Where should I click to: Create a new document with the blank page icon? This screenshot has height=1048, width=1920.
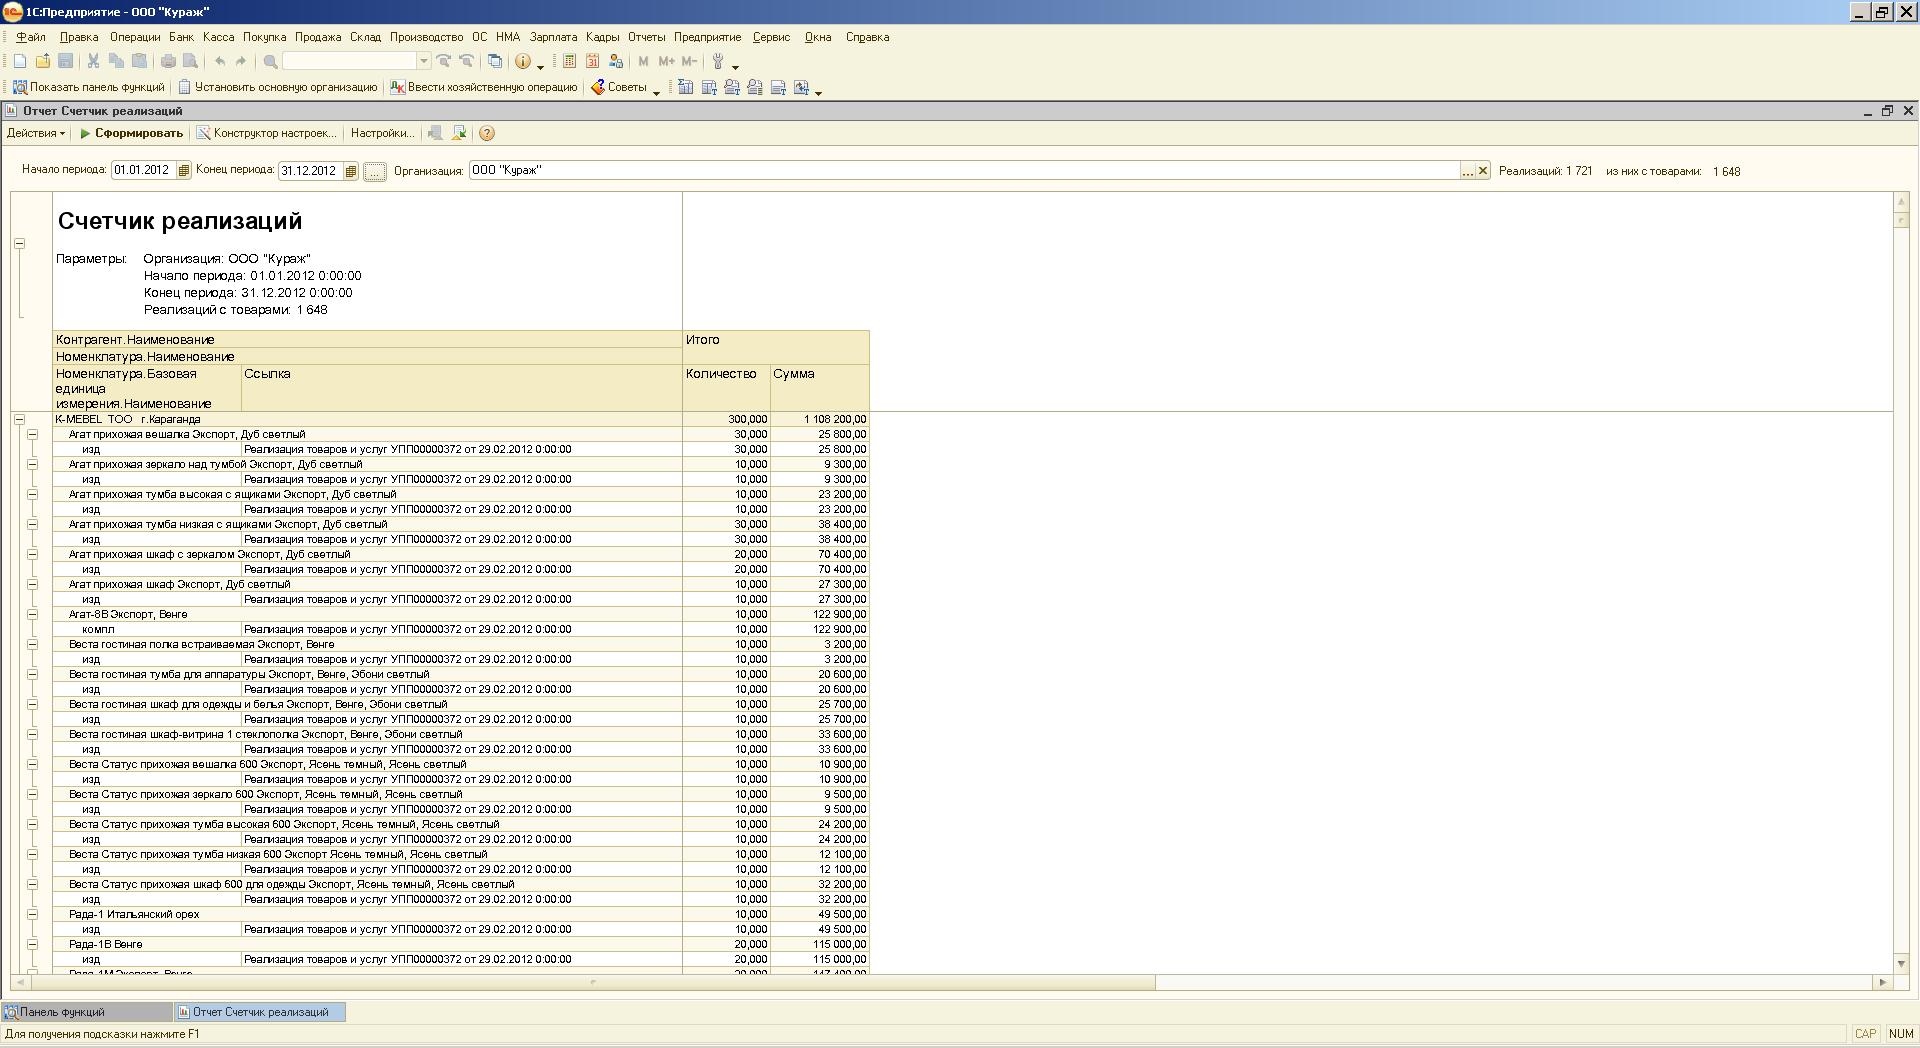pos(20,61)
